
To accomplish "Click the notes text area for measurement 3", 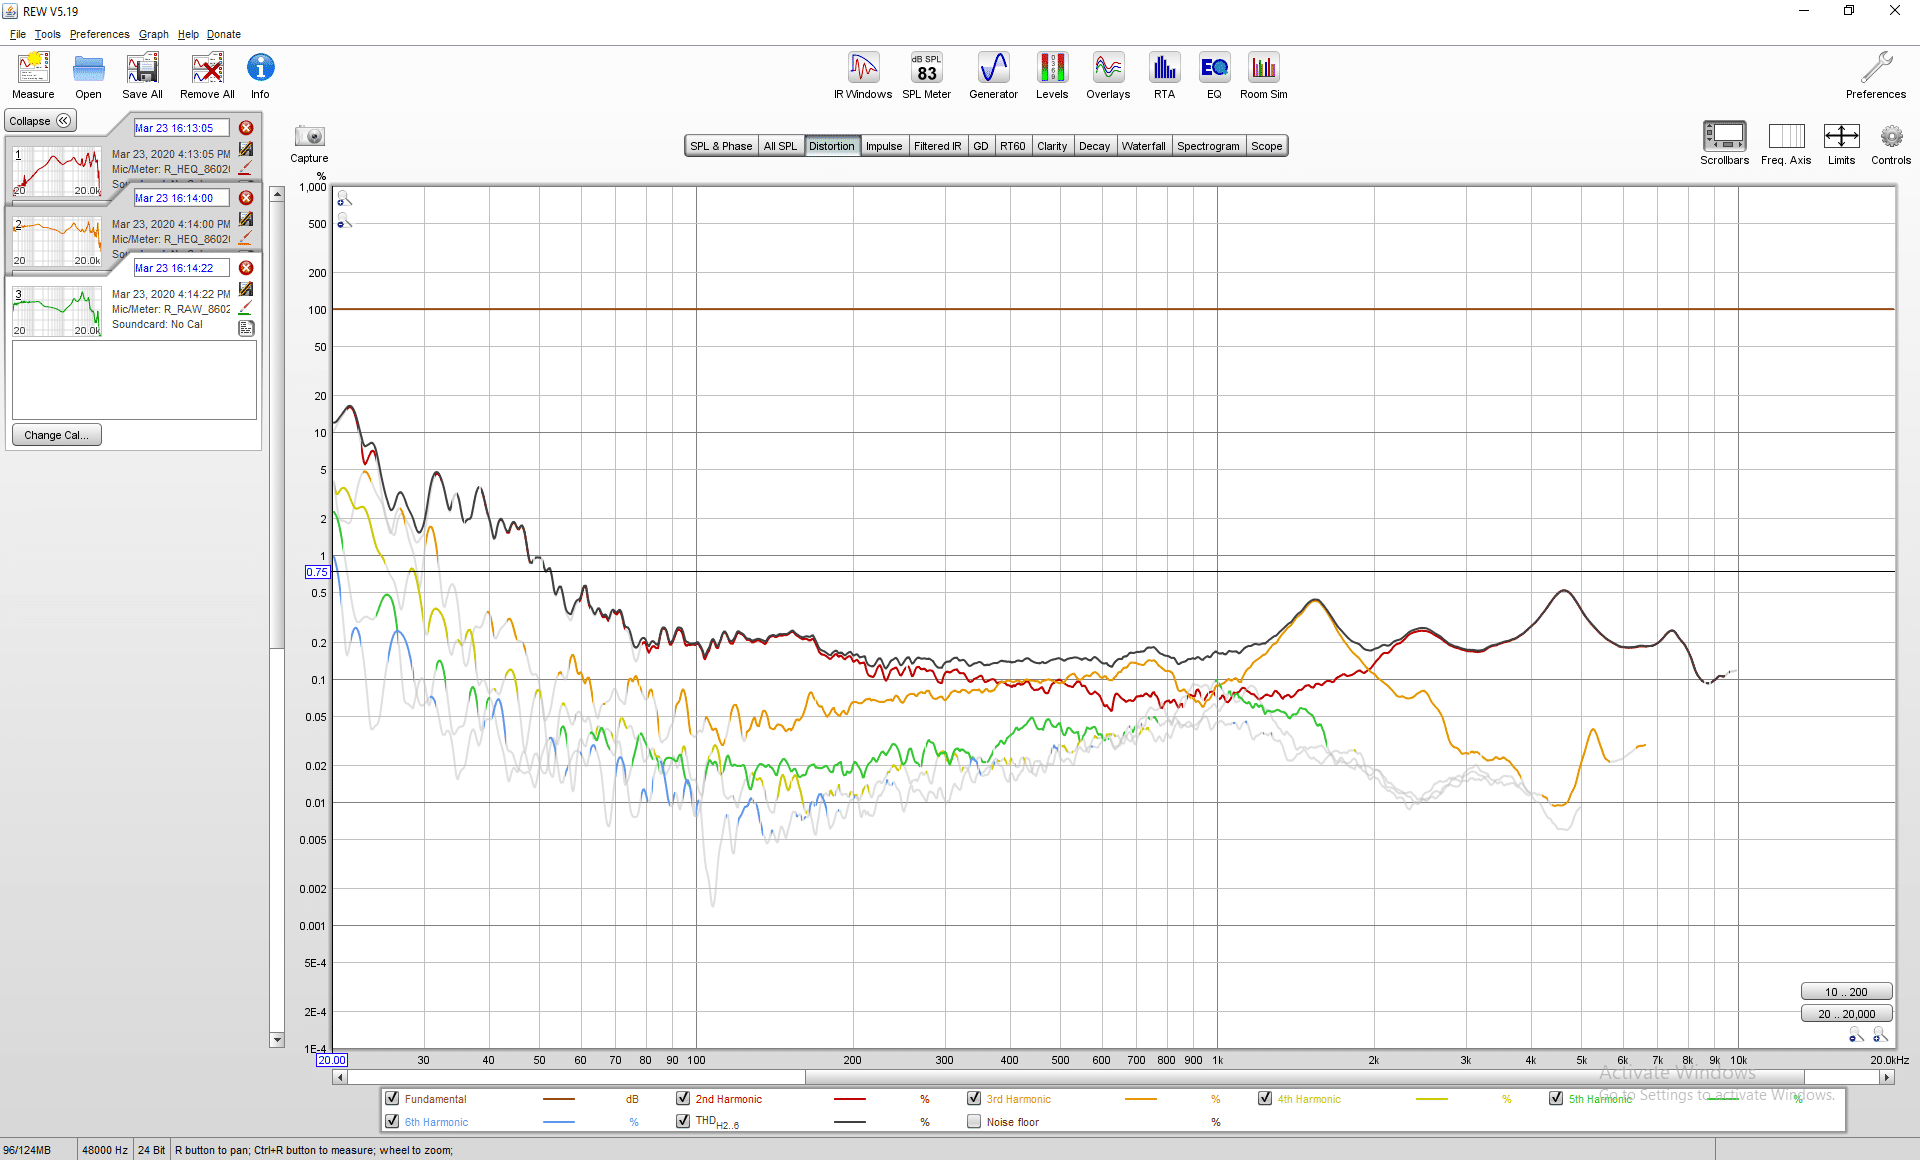I will [134, 380].
